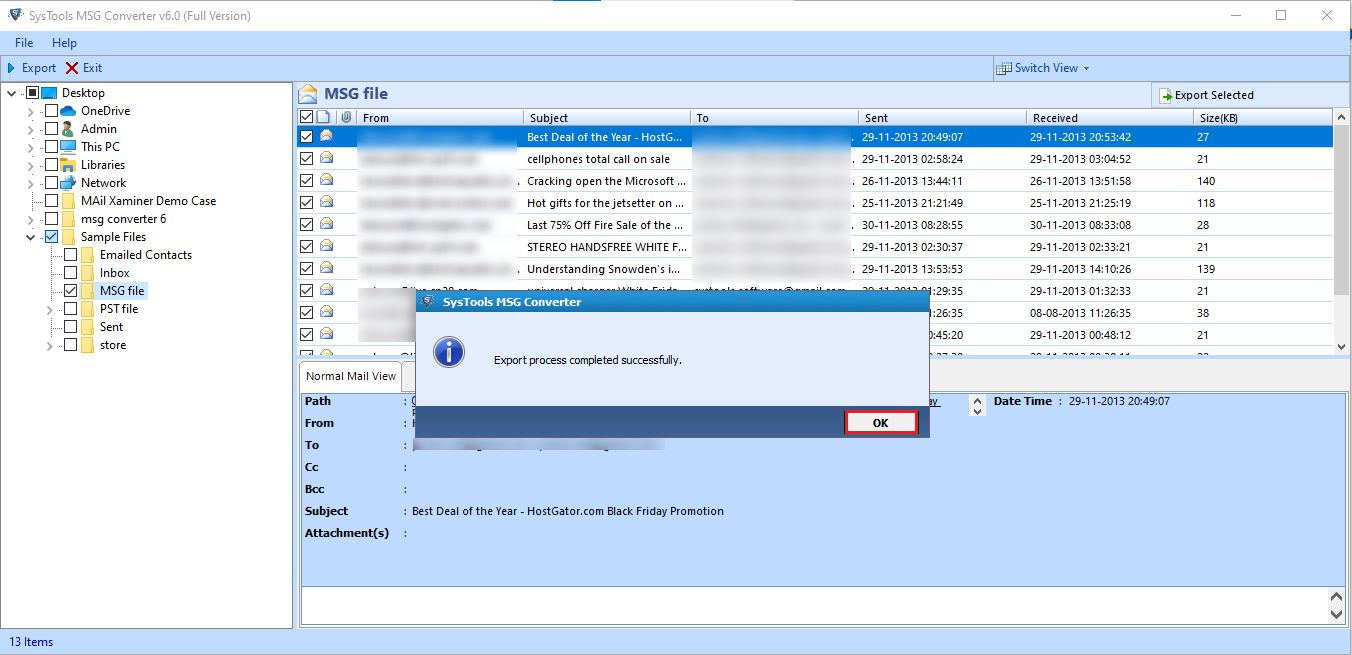The image size is (1352, 655).
Task: Uncheck the MSG file folder checkbox
Action: (70, 291)
